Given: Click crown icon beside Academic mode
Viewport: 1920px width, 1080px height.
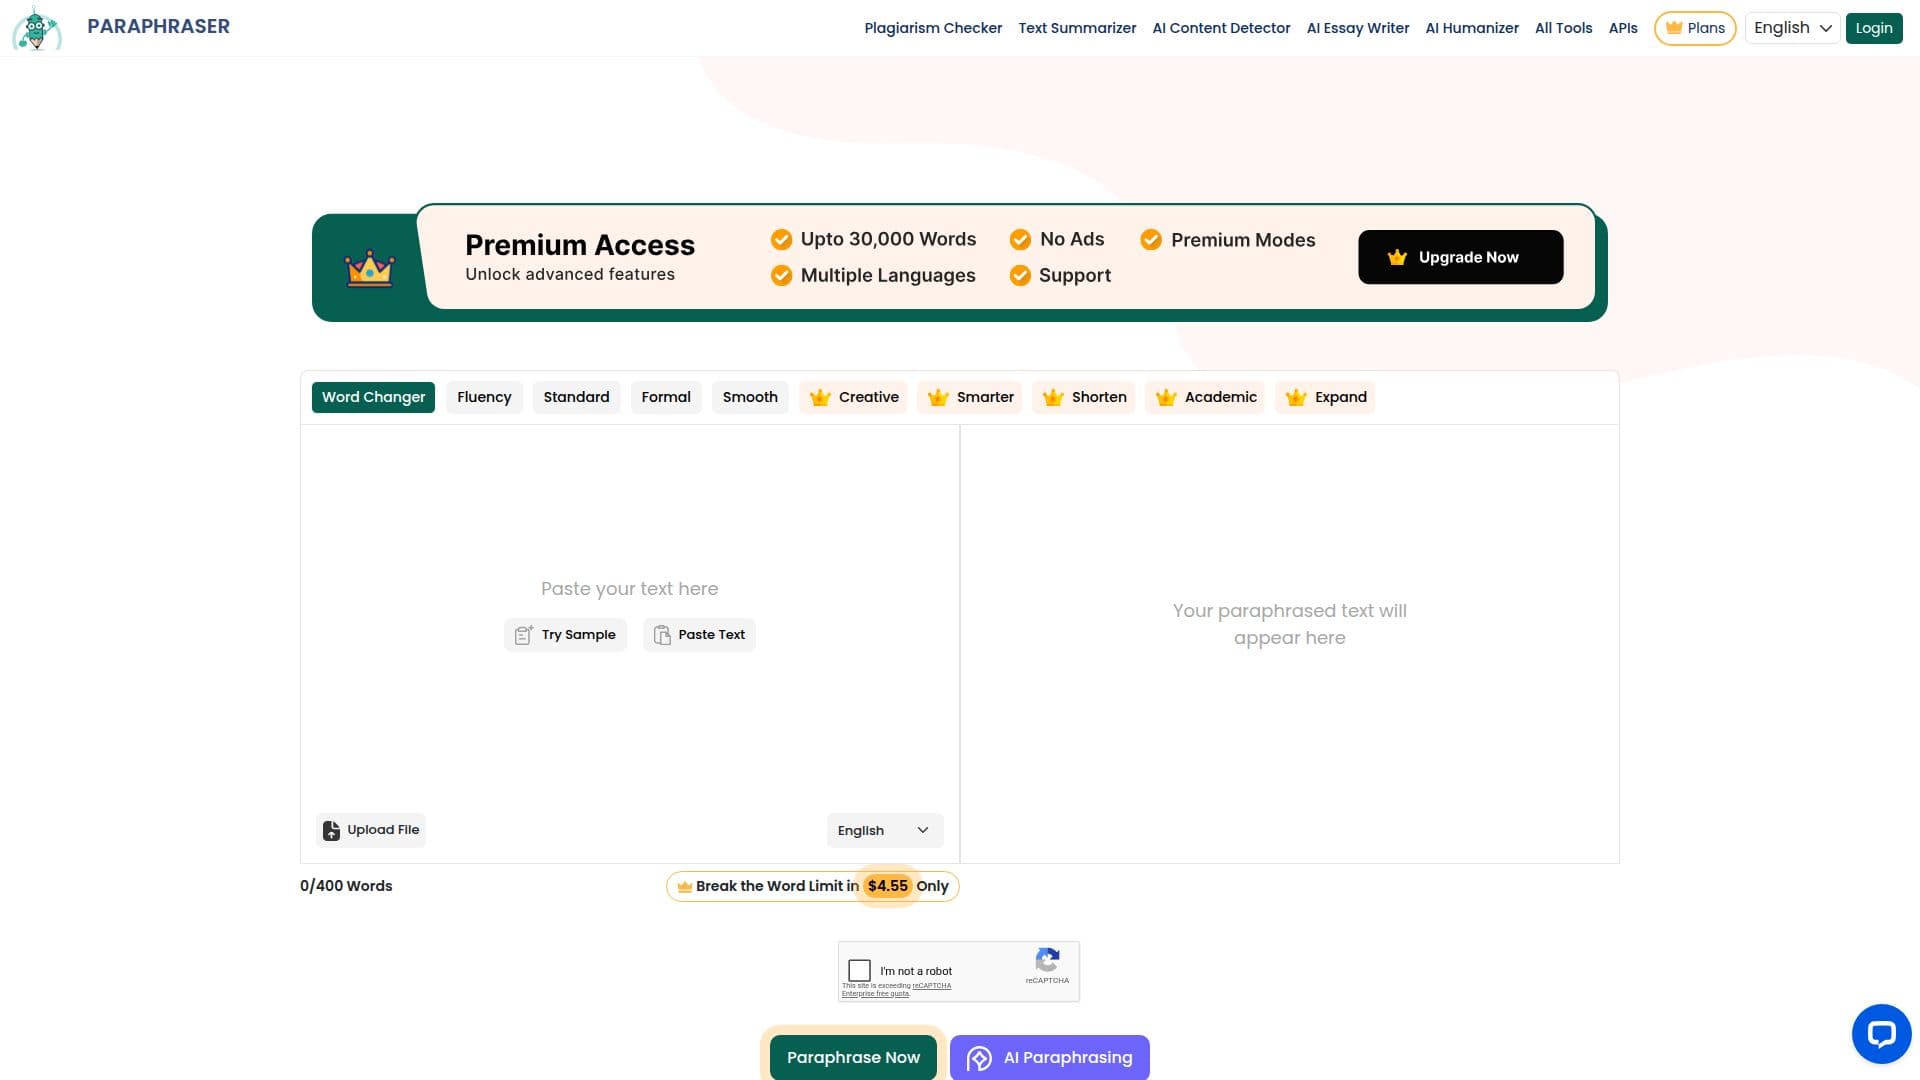Looking at the screenshot, I should click(x=1166, y=397).
